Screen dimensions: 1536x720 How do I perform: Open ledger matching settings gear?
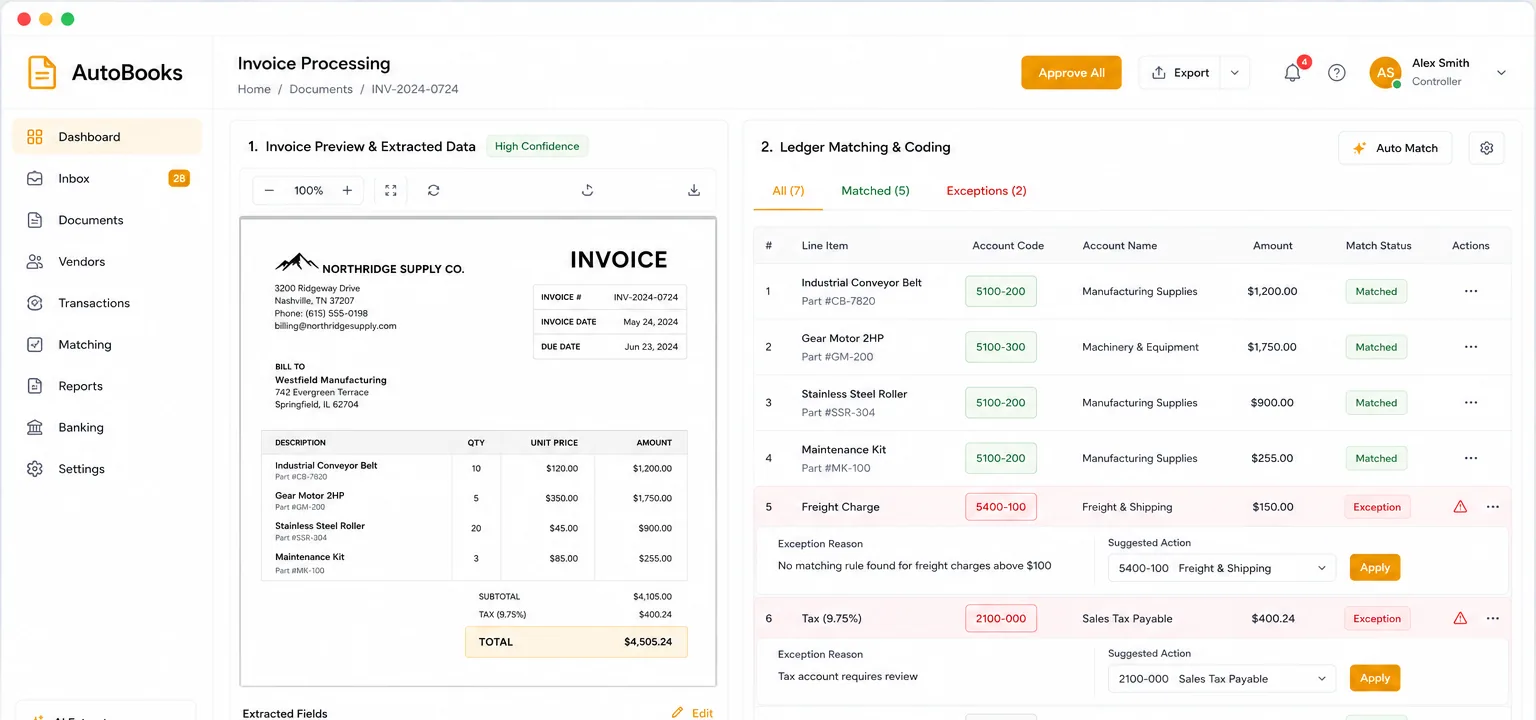[x=1486, y=148]
